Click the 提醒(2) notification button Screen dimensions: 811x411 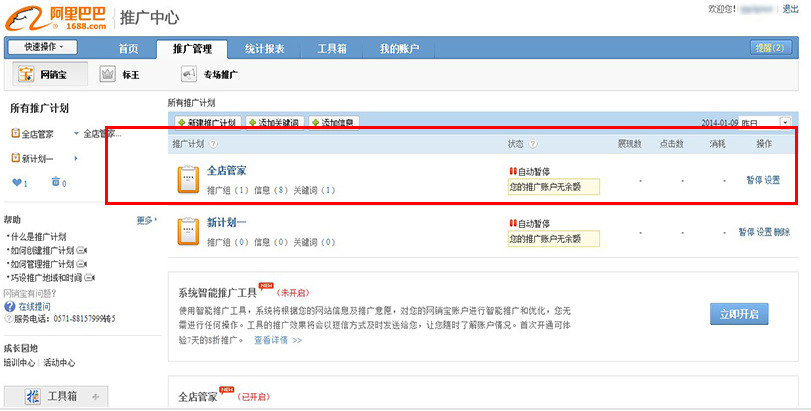click(x=769, y=48)
